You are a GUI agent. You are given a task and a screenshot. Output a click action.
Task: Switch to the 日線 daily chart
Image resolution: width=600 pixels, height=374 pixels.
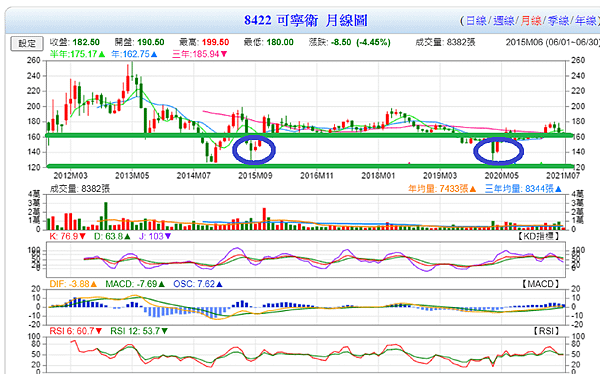click(x=476, y=21)
